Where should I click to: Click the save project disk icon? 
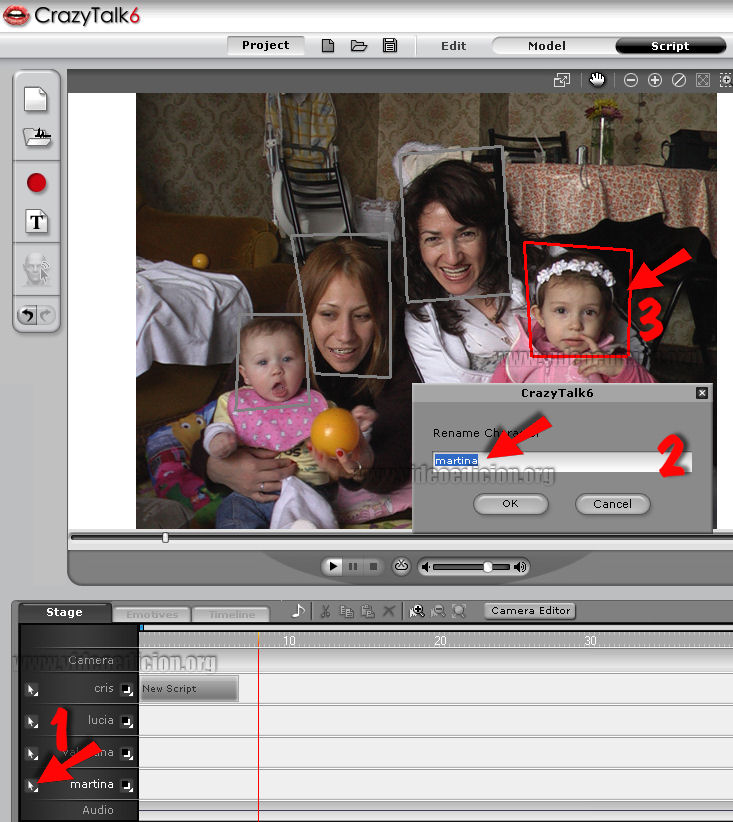coord(390,46)
